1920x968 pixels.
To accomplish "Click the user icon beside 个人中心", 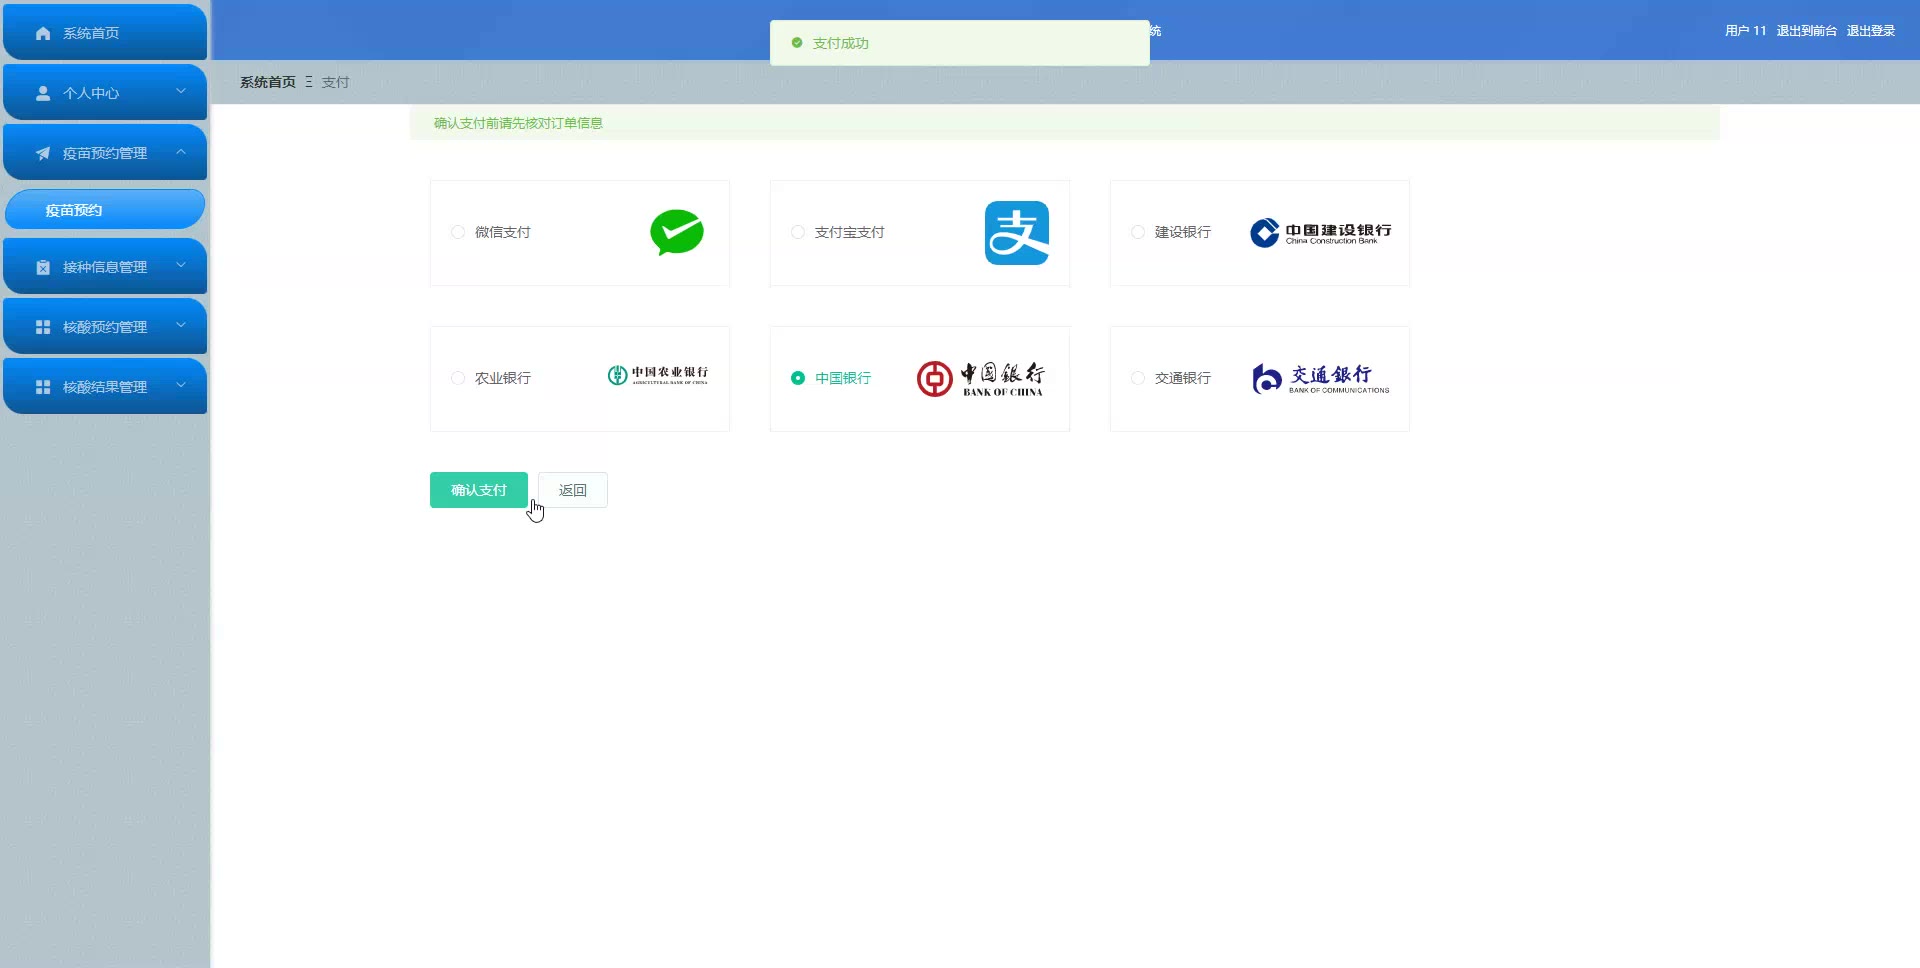I will pos(43,93).
